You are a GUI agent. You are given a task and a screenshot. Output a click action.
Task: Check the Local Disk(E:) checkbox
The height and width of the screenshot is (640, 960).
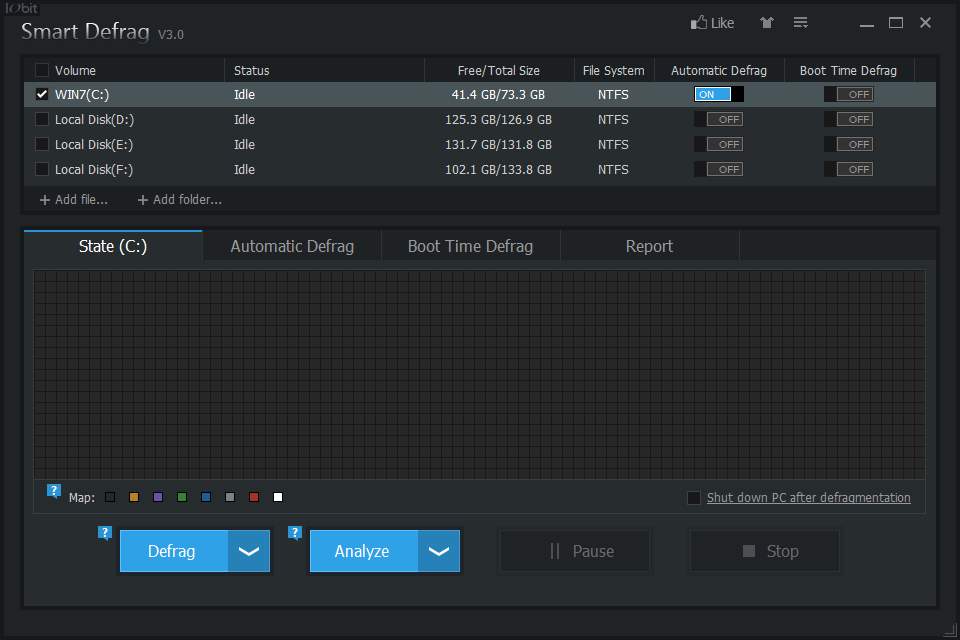pos(42,145)
